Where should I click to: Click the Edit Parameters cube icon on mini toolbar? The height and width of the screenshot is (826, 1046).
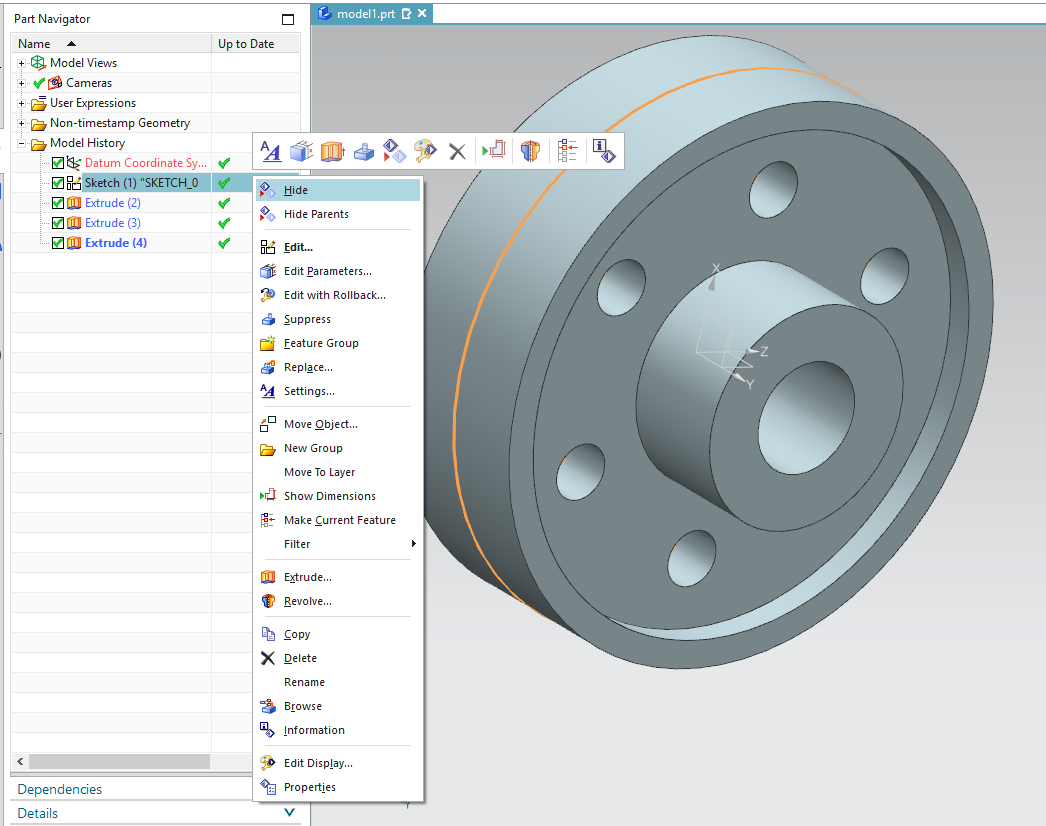point(301,151)
